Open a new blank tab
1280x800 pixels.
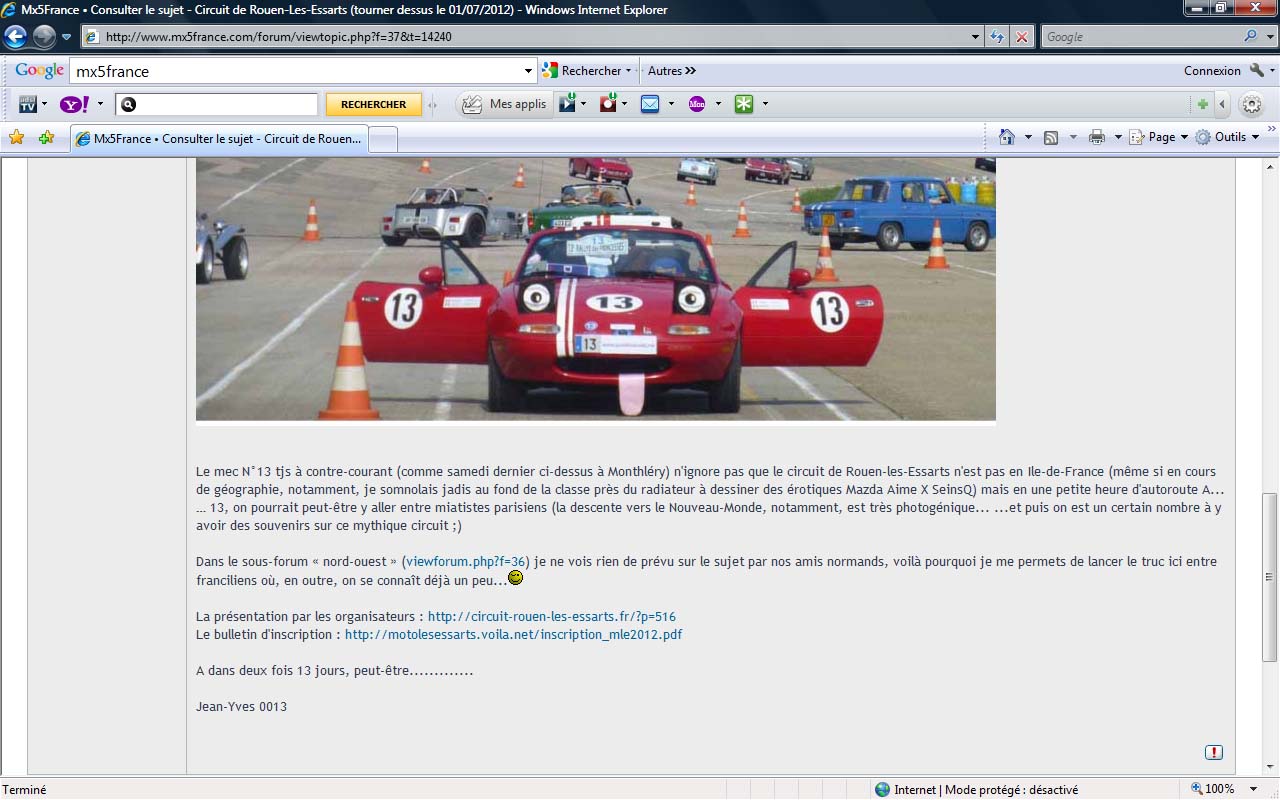384,140
